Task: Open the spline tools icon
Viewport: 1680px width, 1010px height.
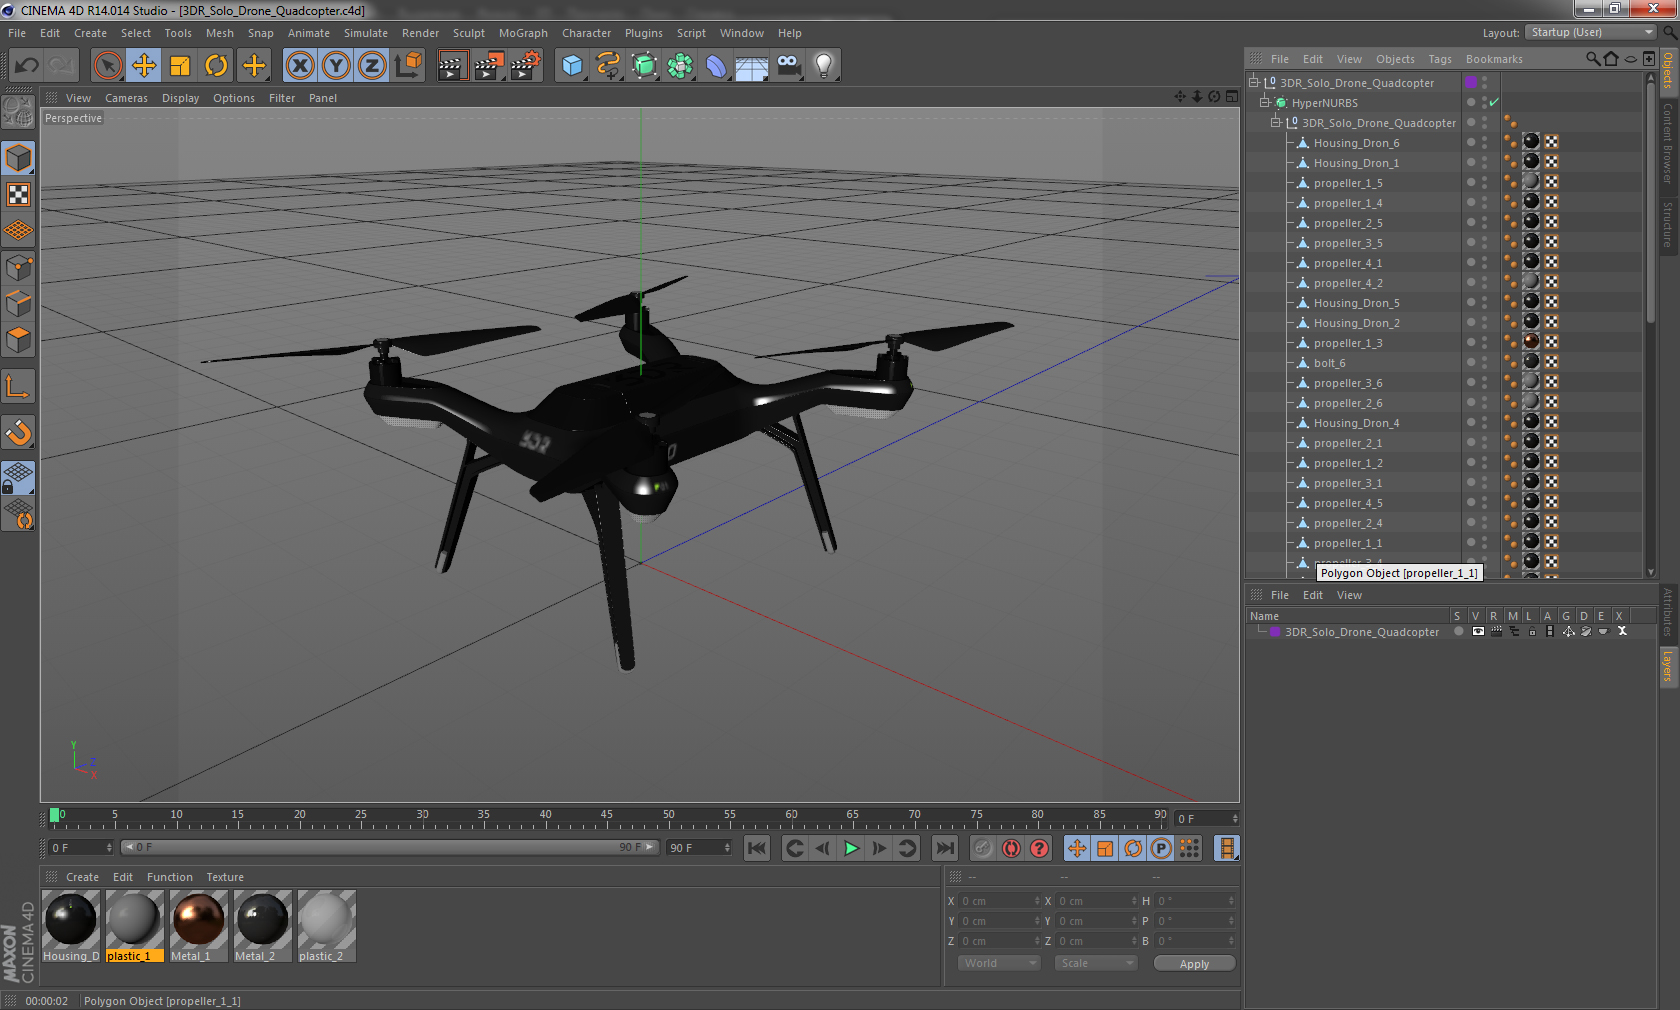Action: (x=608, y=66)
